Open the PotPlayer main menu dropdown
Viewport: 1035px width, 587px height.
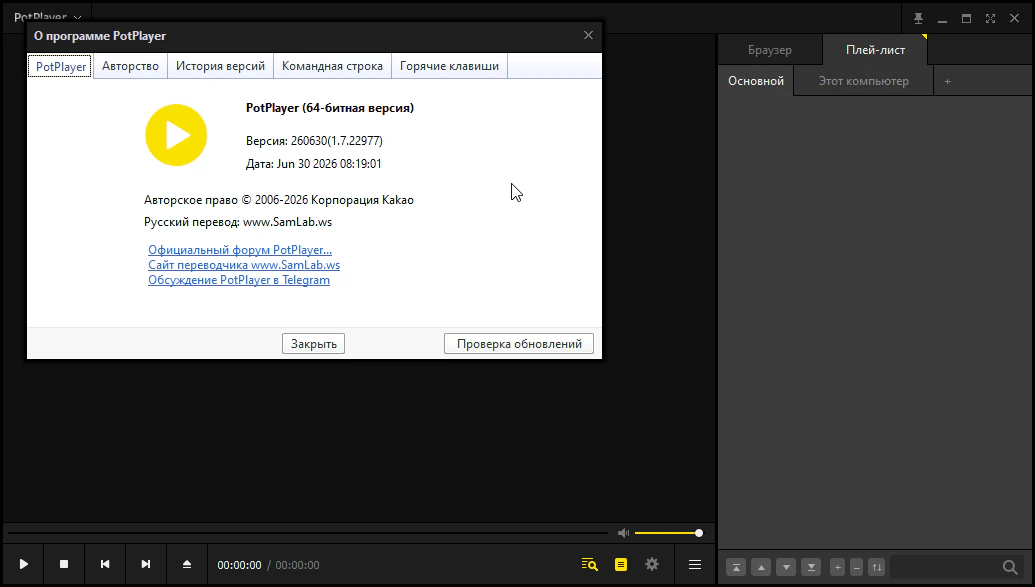[x=48, y=17]
